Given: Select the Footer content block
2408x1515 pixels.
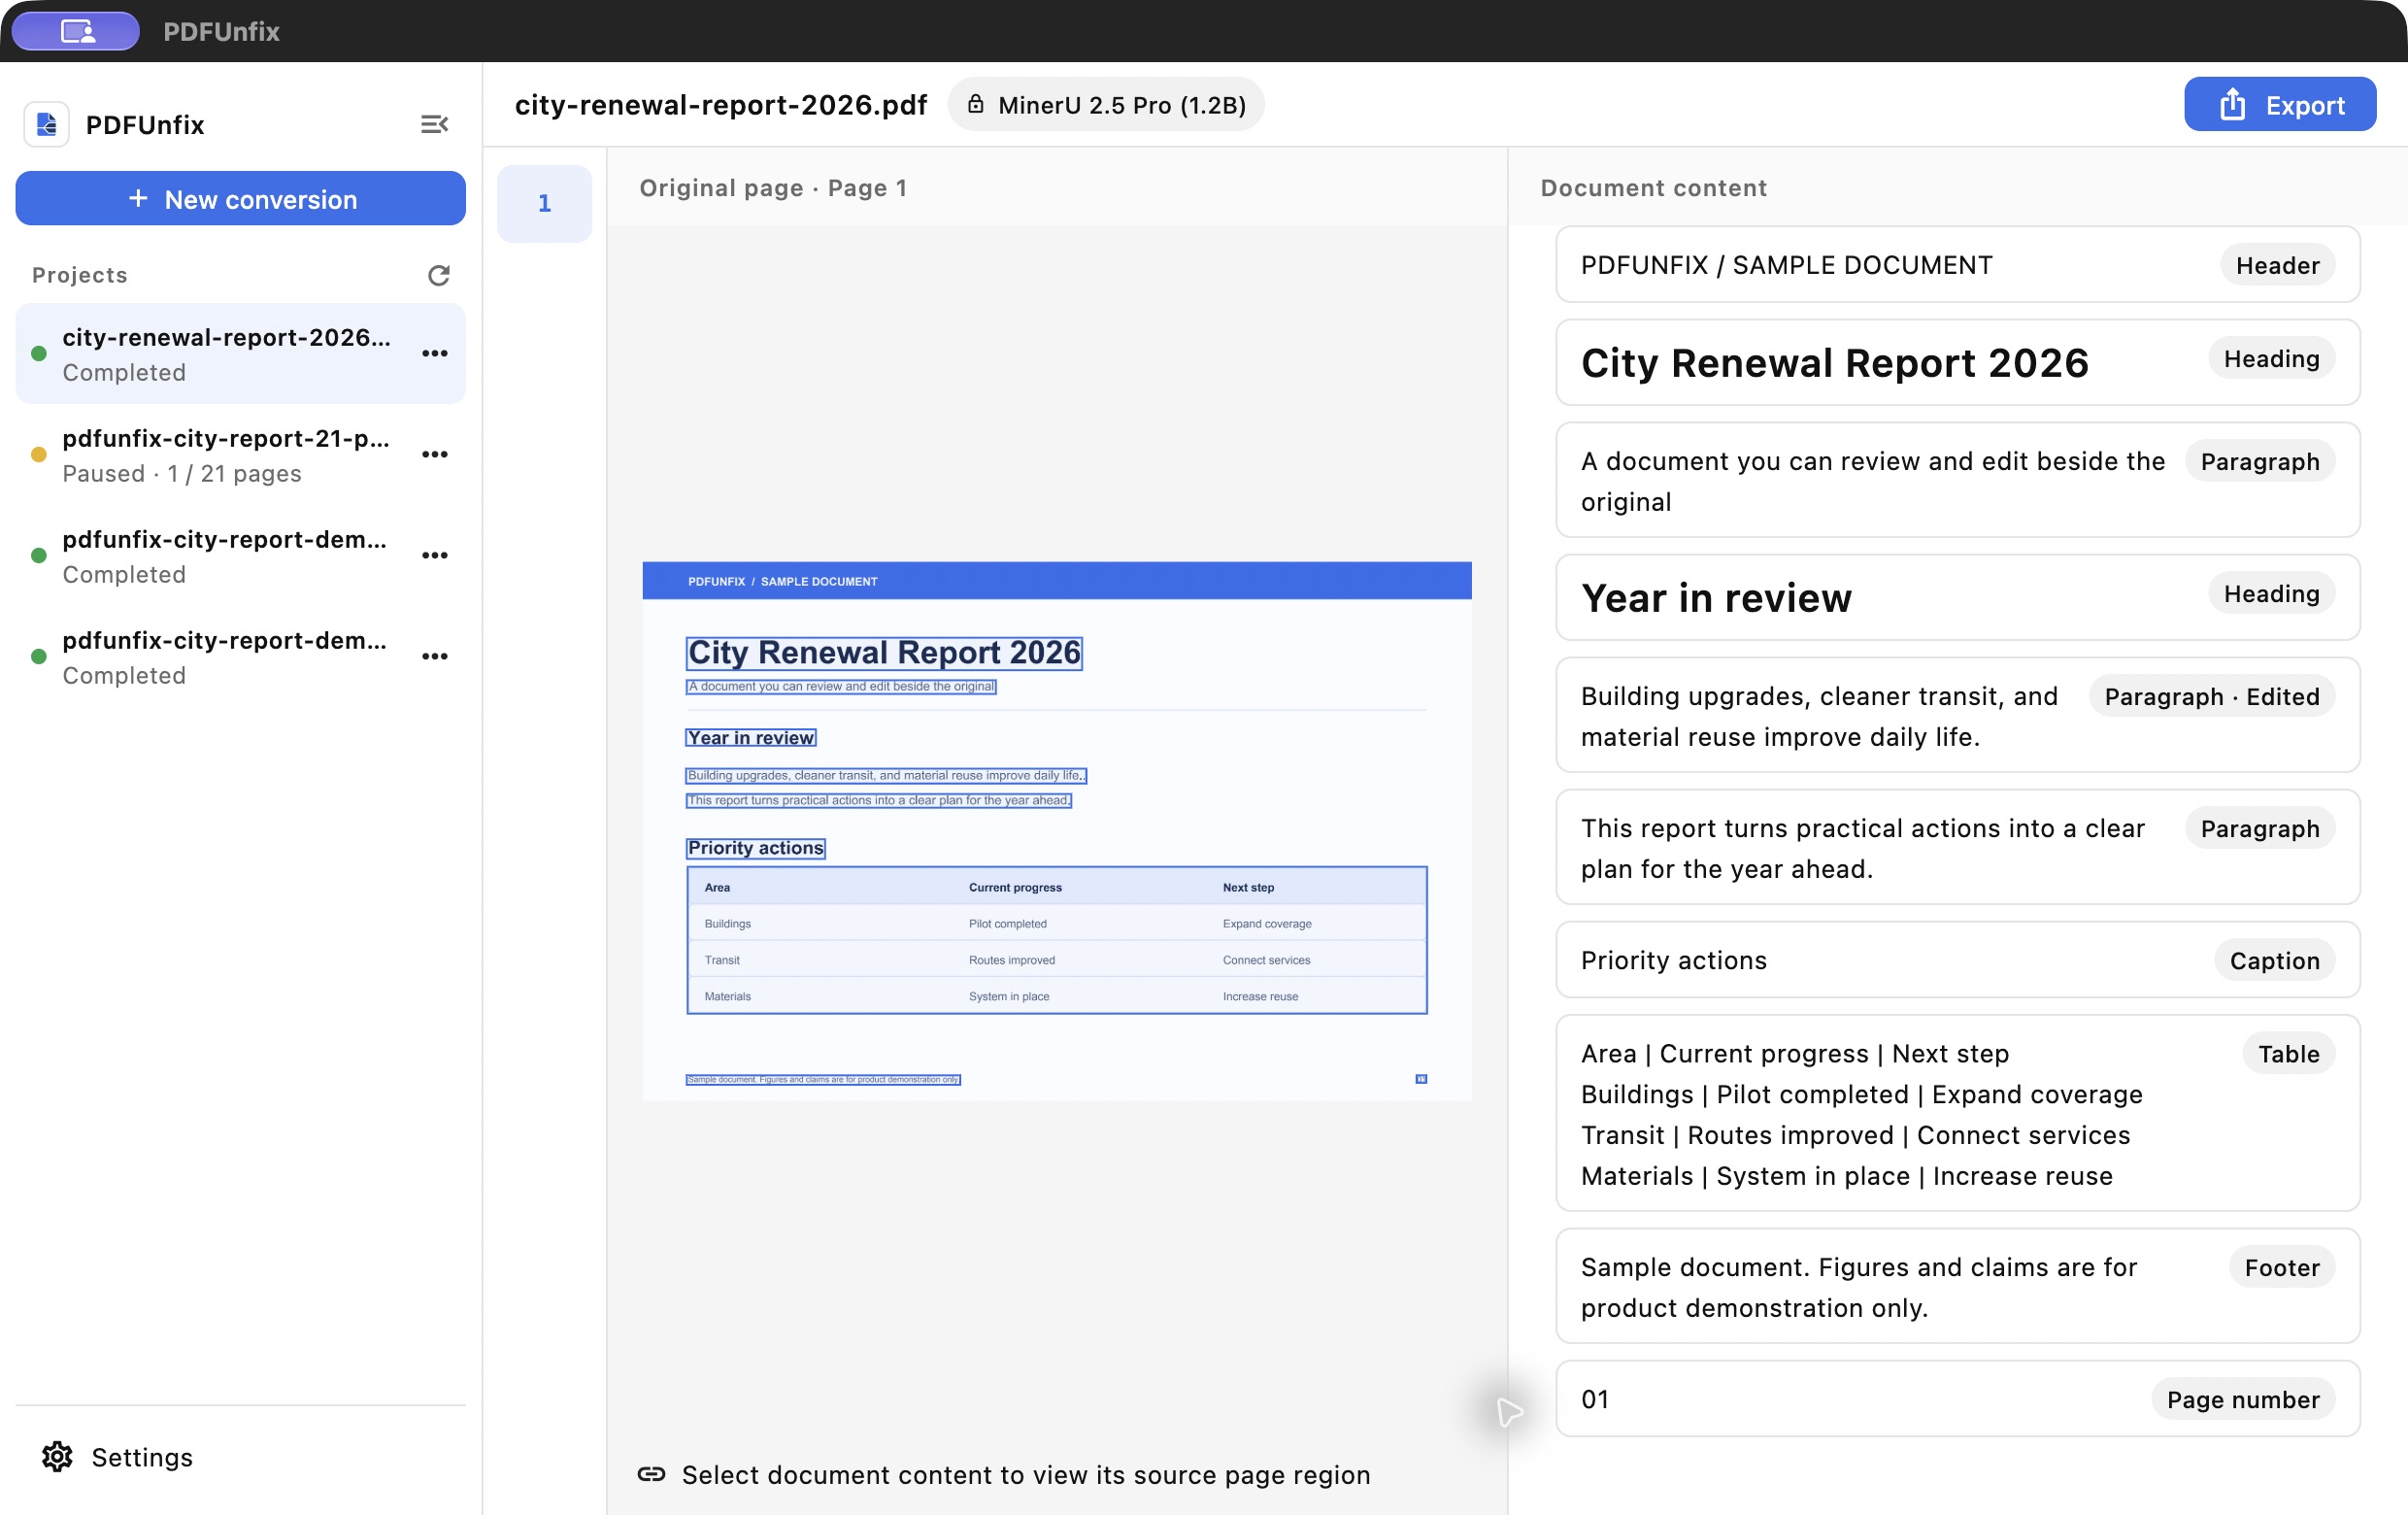Looking at the screenshot, I should pos(1957,1286).
